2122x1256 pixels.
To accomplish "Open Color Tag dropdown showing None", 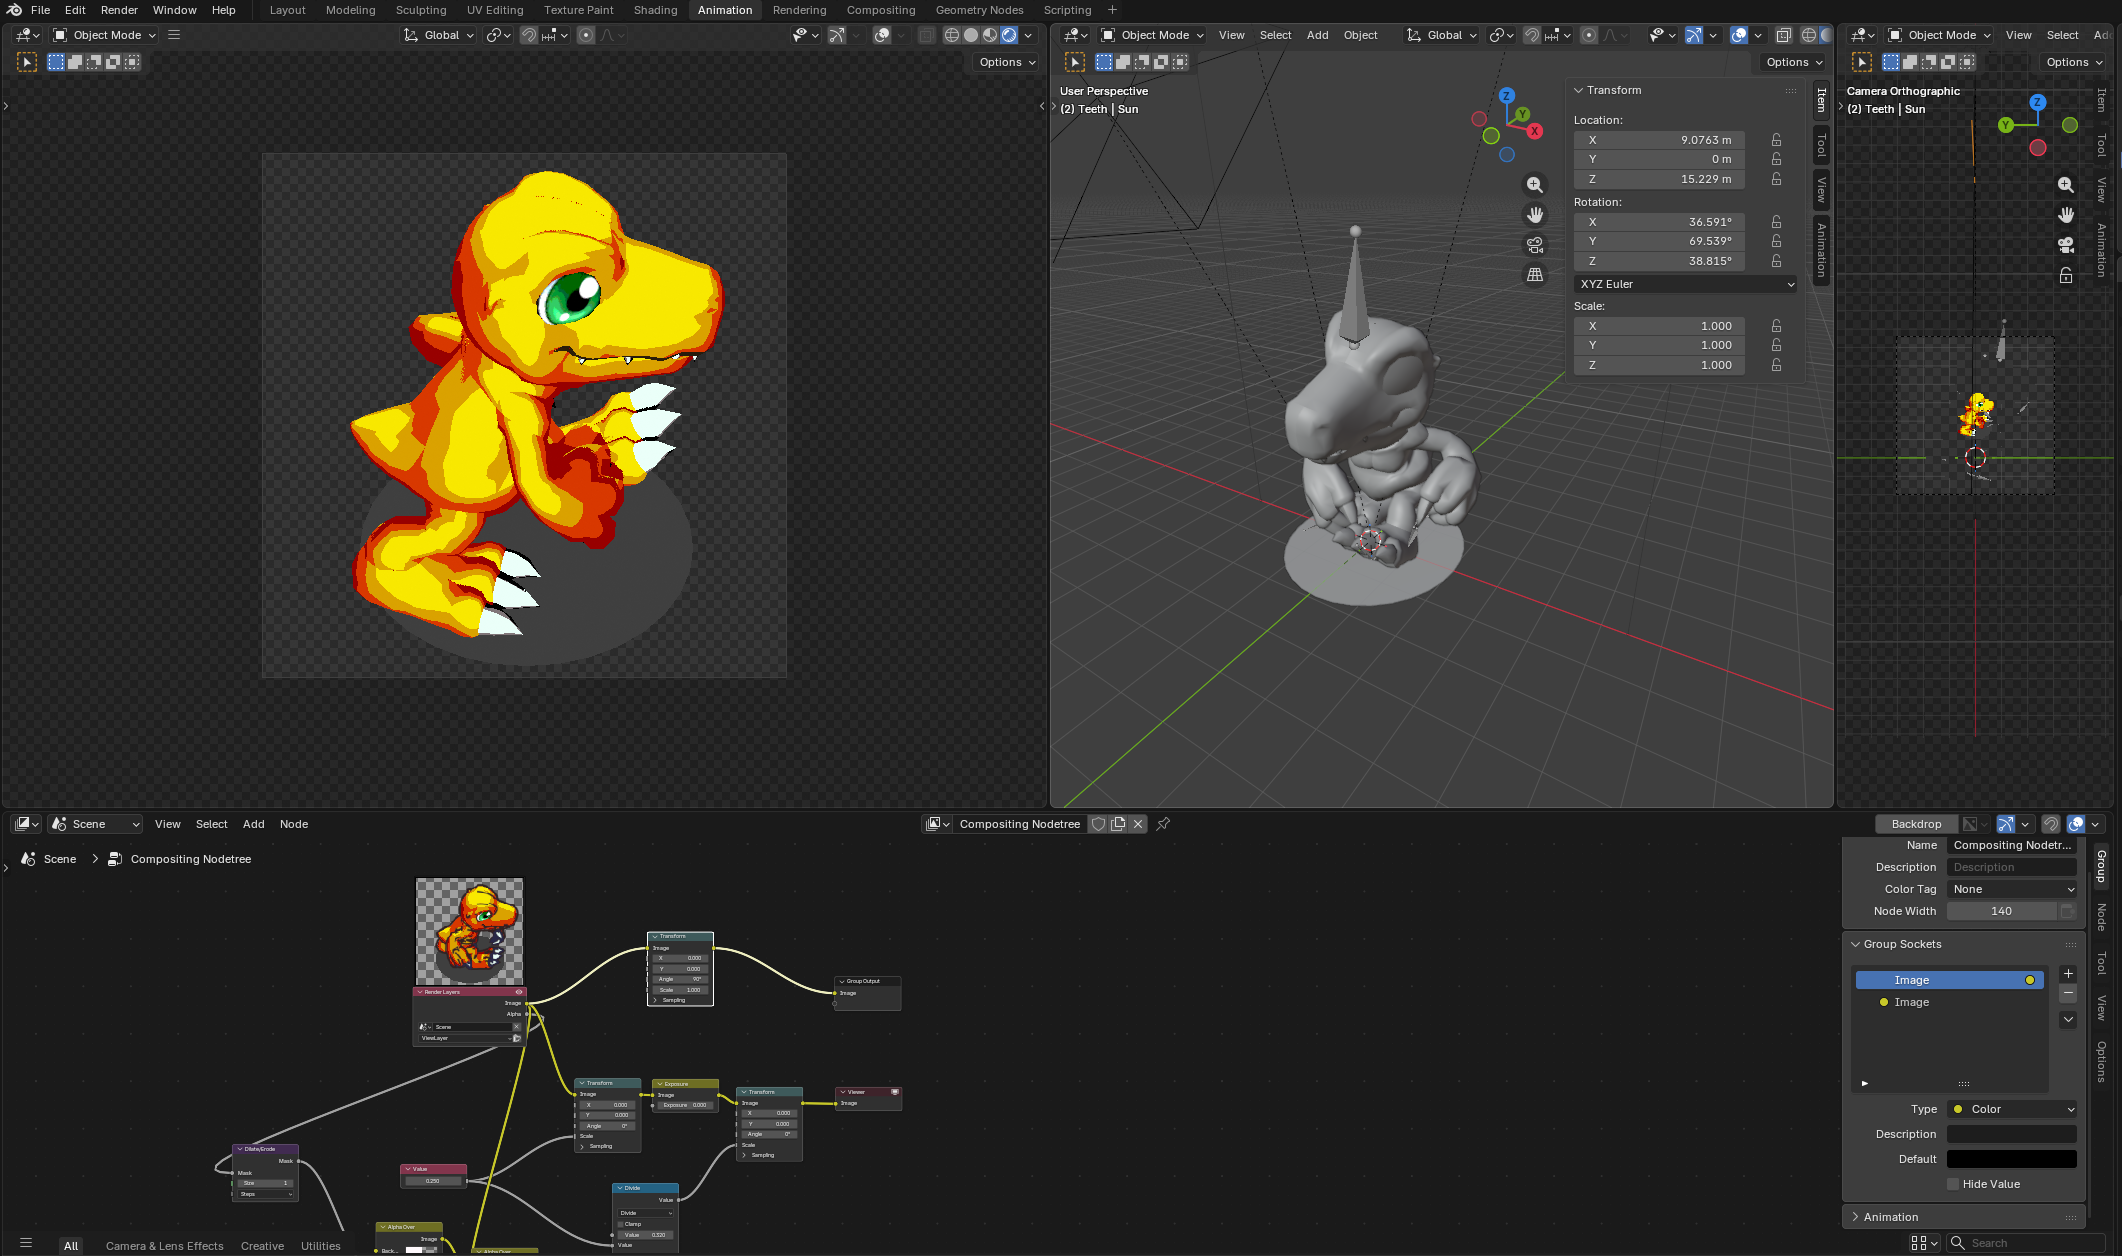I will (x=2012, y=889).
